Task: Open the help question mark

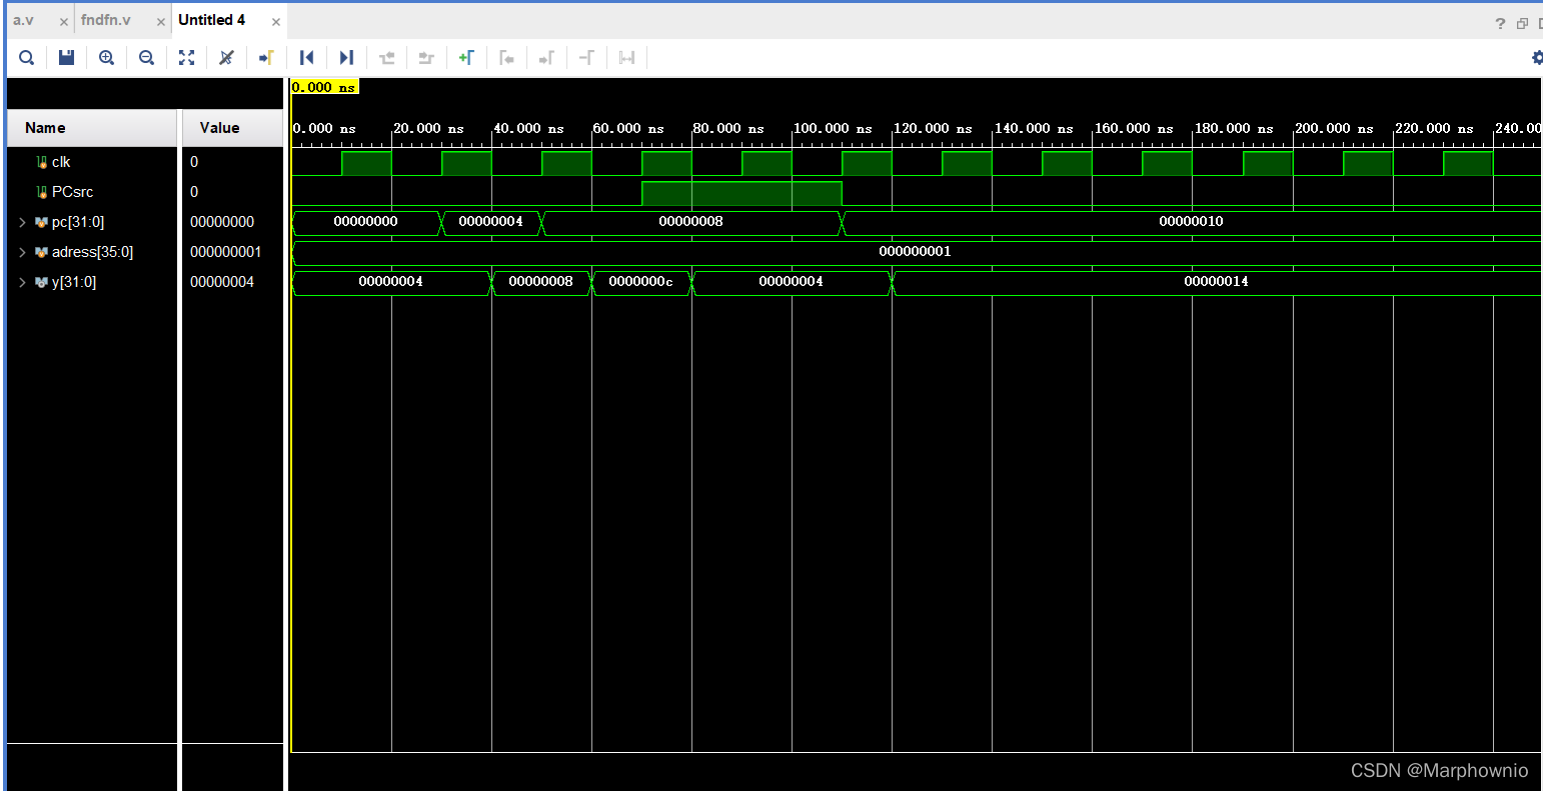Action: click(1500, 23)
